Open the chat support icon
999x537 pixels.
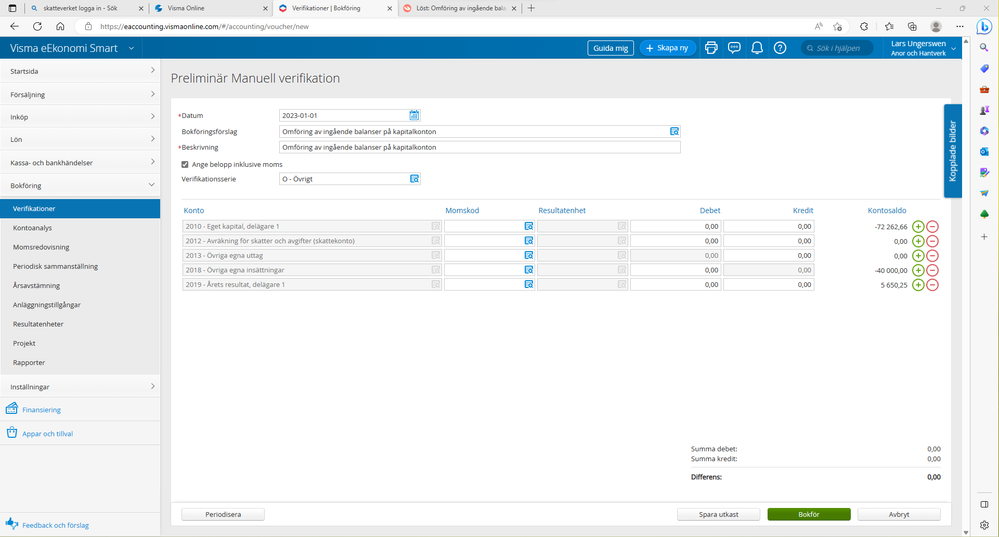(734, 48)
